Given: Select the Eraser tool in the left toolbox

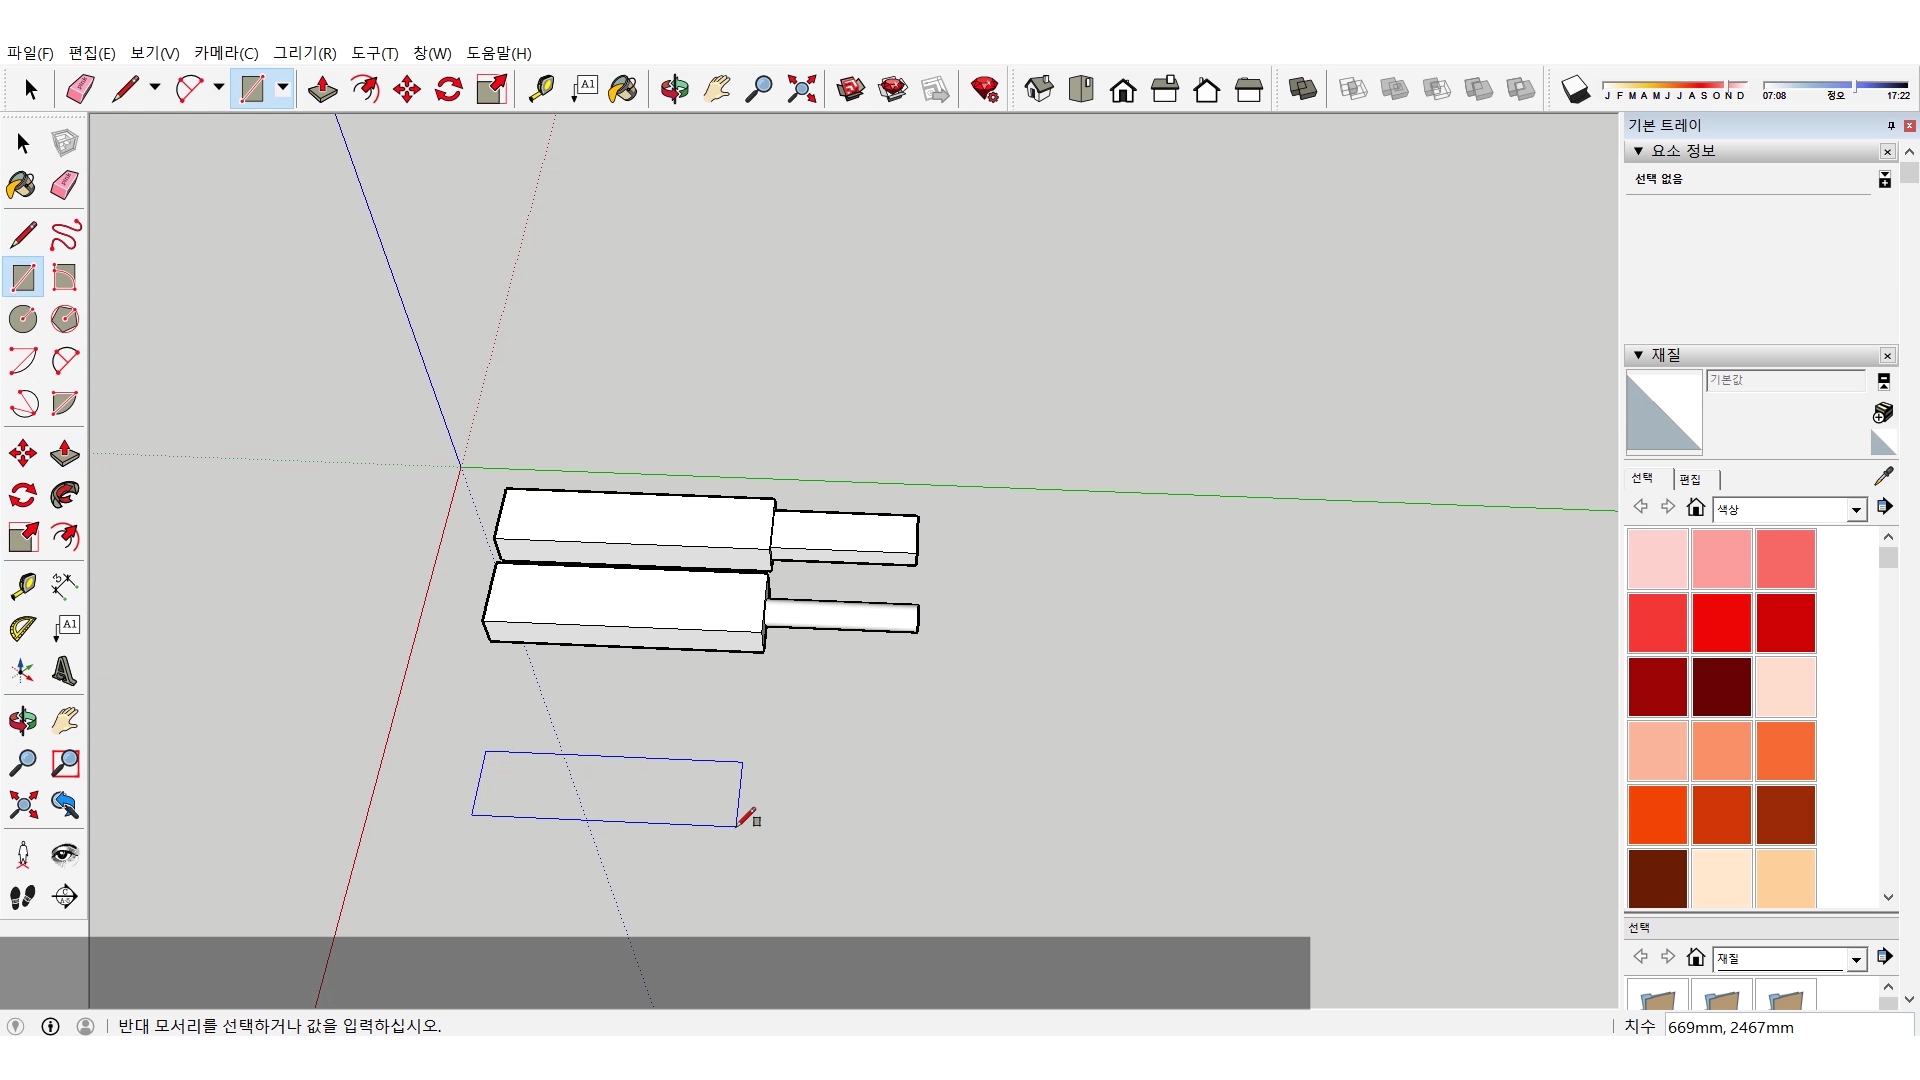Looking at the screenshot, I should click(65, 185).
